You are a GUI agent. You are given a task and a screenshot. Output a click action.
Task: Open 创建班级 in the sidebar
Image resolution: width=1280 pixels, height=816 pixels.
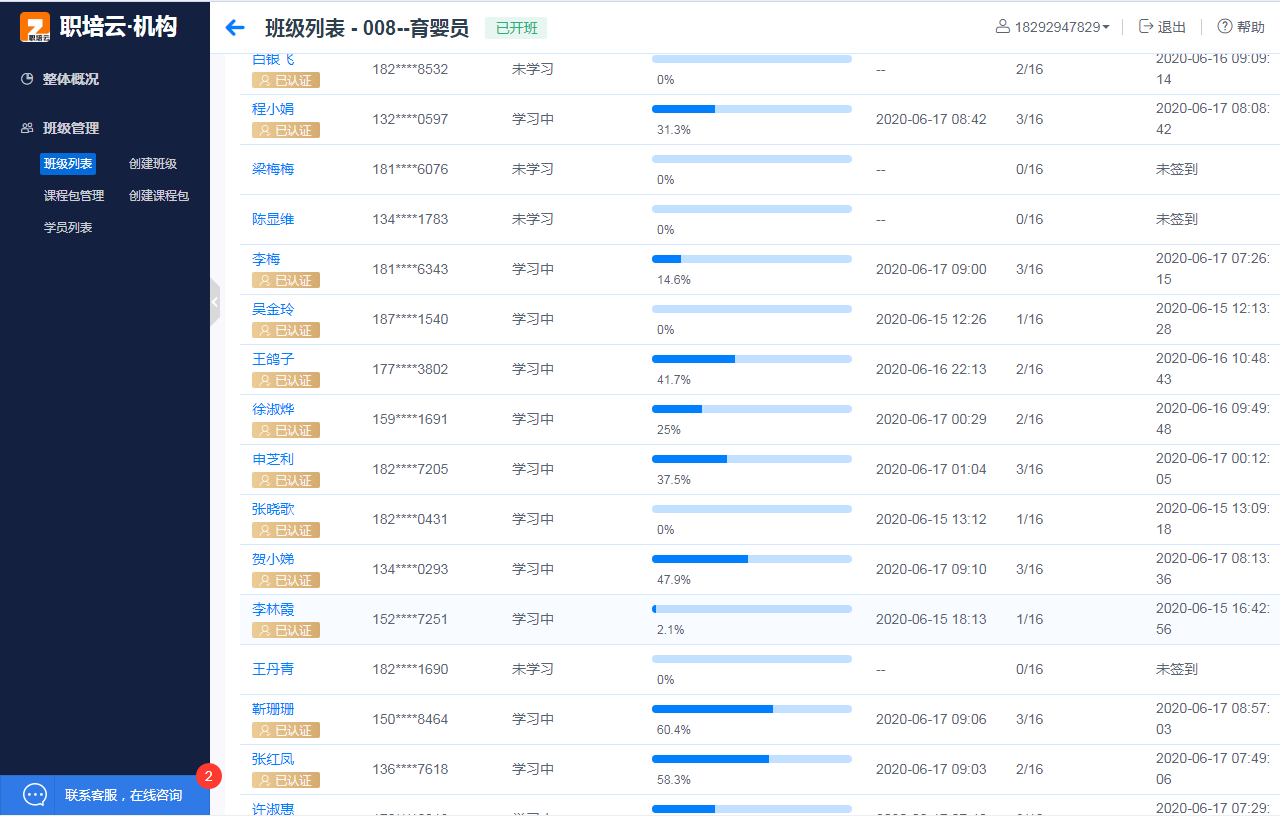tap(153, 164)
